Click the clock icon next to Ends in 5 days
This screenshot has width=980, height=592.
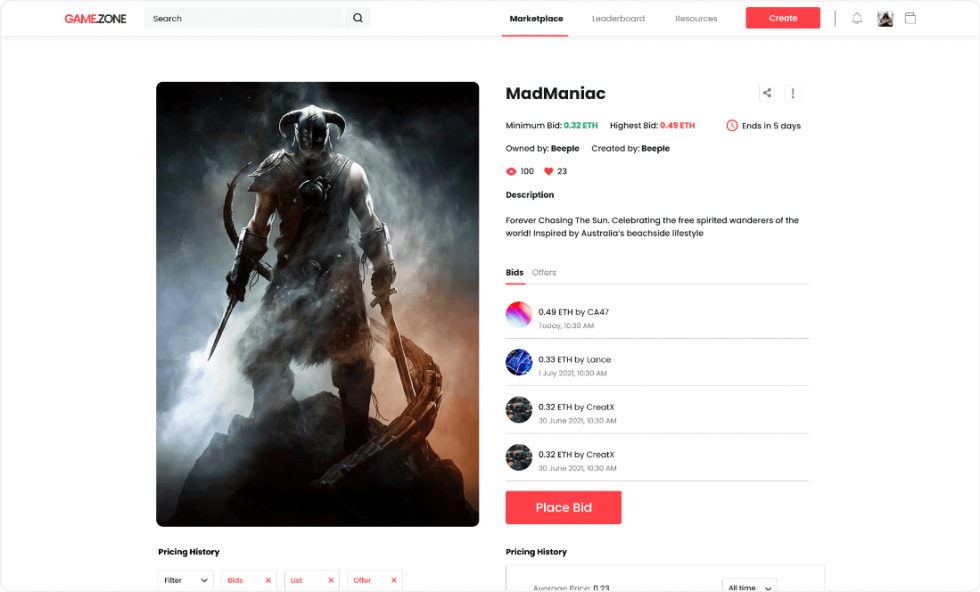coord(731,125)
